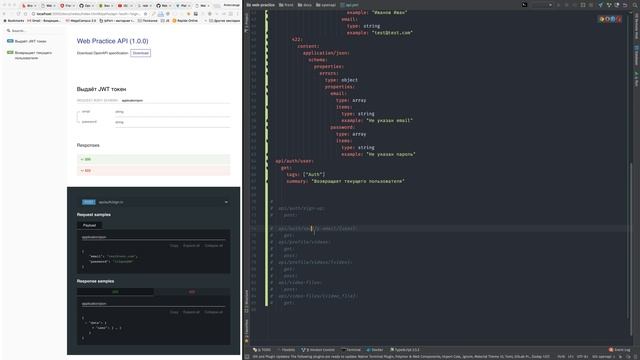Image resolution: width=640 pixels, height=360 pixels.
Task: Open 'Выдаёт JWT токен' in docs sidebar
Action: 31,41
